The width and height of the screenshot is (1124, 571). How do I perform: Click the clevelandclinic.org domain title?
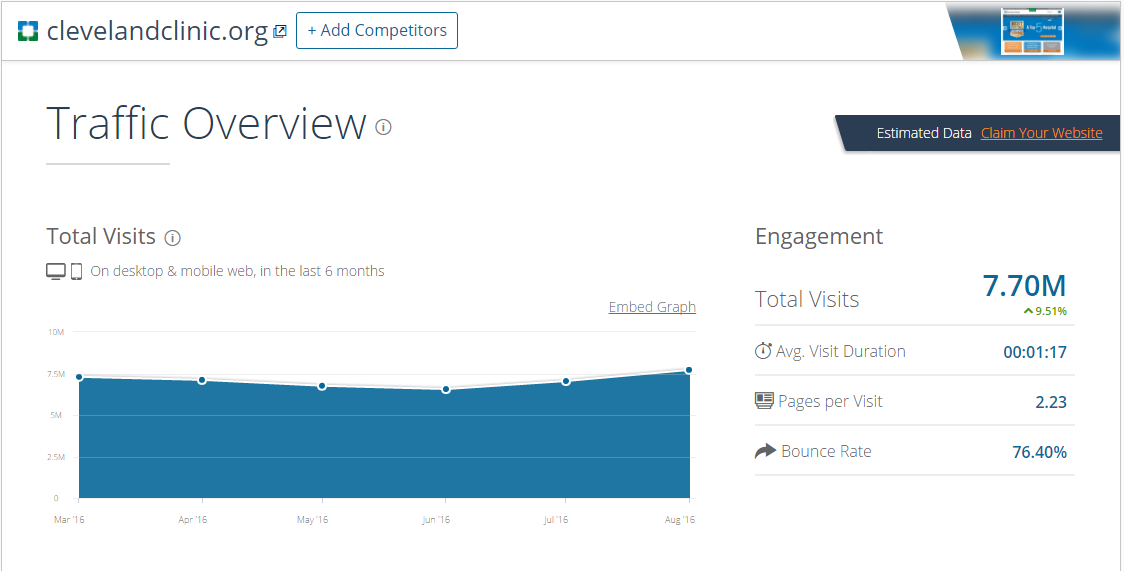coord(157,31)
